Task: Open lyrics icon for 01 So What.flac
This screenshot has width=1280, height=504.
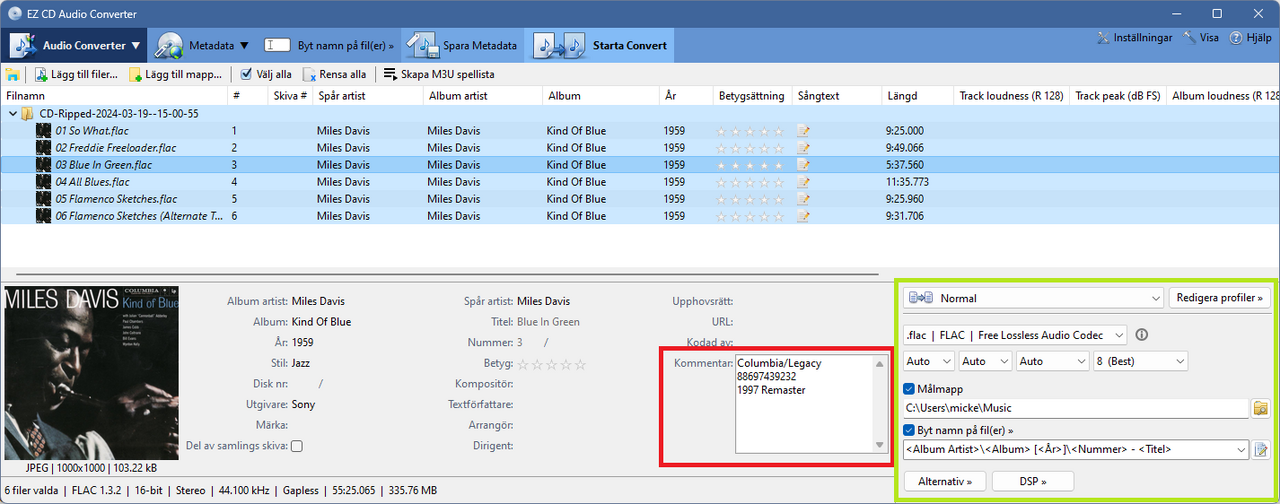Action: pos(803,131)
